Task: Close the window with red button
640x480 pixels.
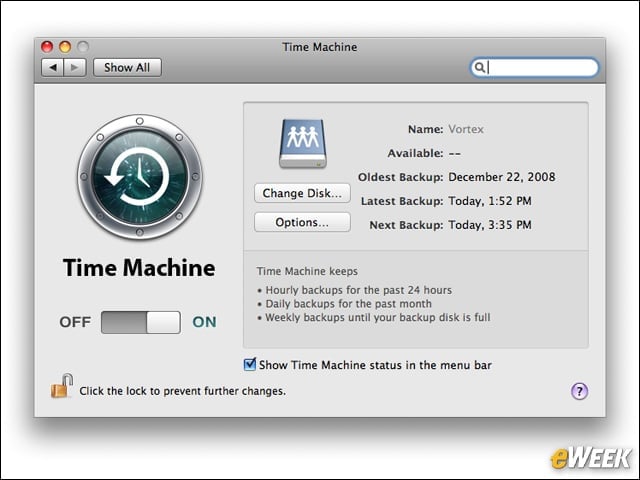Action: point(47,47)
